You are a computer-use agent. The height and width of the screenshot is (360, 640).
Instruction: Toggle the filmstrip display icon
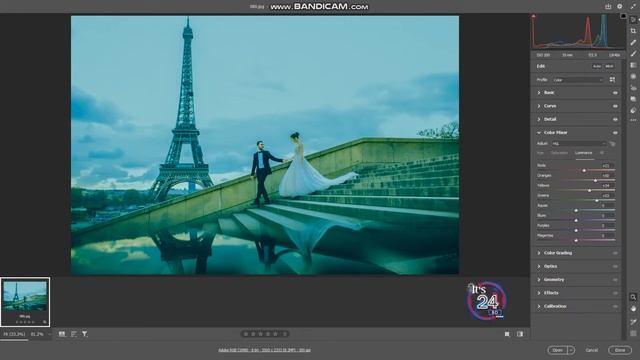62,334
